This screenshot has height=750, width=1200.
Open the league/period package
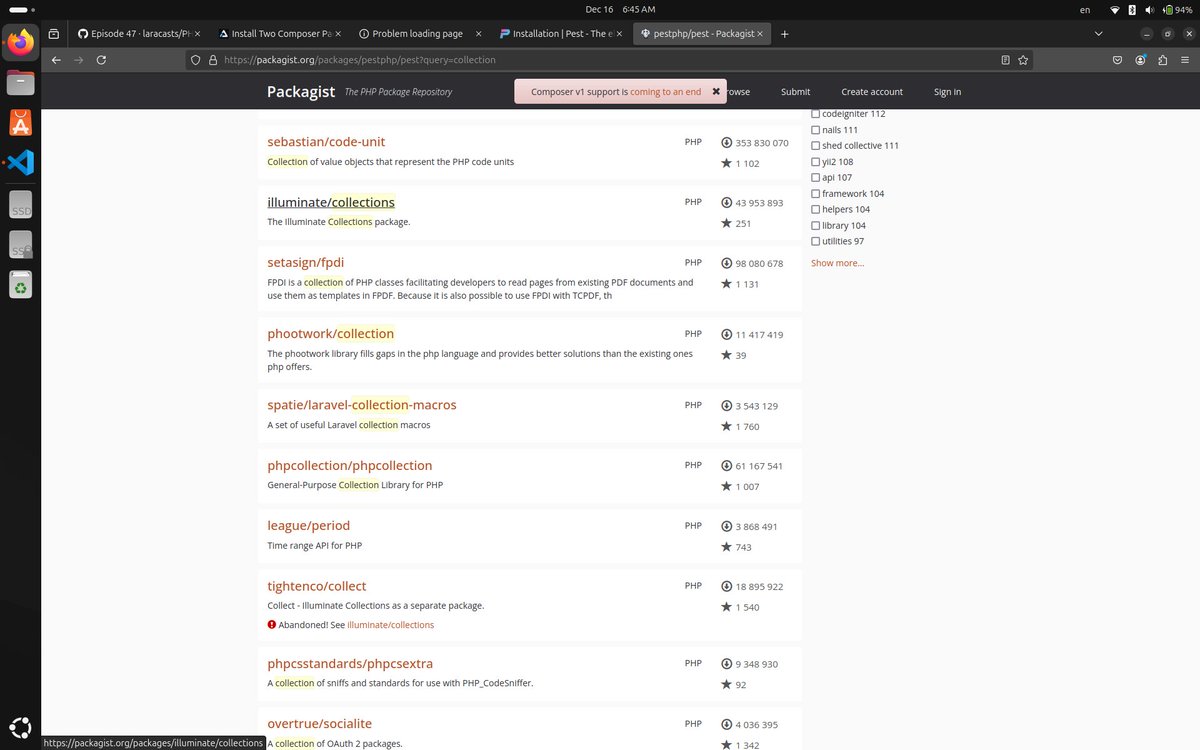tap(308, 525)
